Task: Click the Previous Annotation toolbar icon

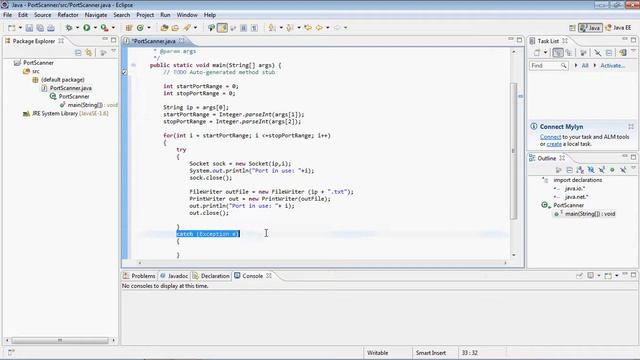Action: coord(290,28)
